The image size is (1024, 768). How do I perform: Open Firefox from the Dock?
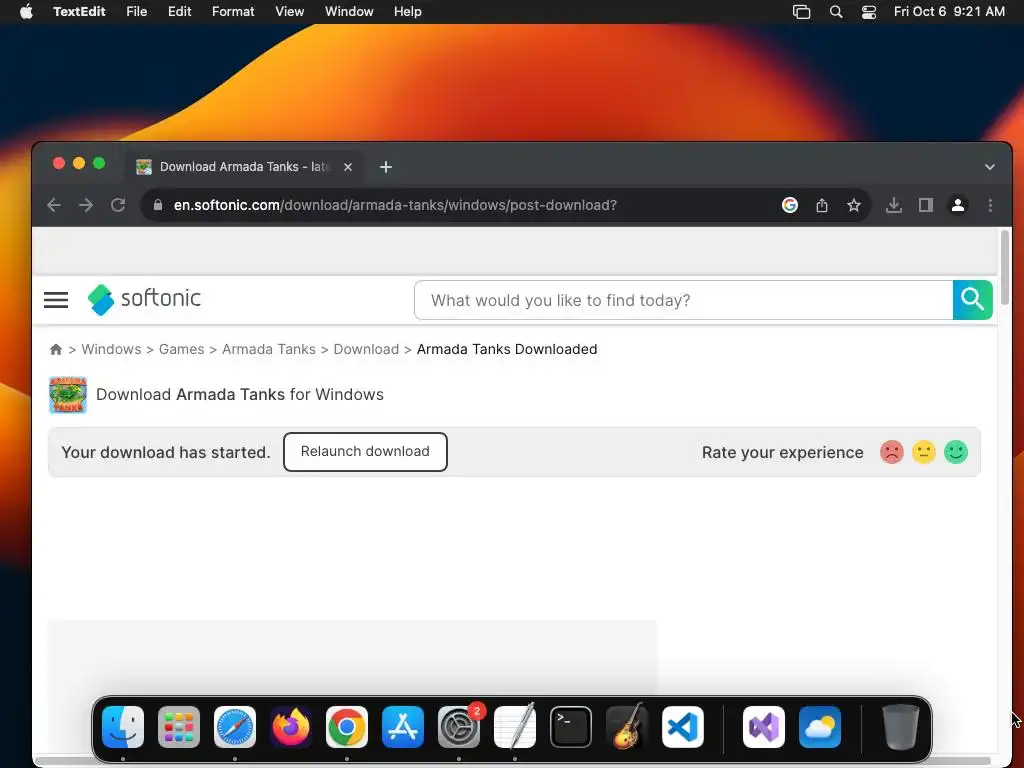click(x=291, y=727)
